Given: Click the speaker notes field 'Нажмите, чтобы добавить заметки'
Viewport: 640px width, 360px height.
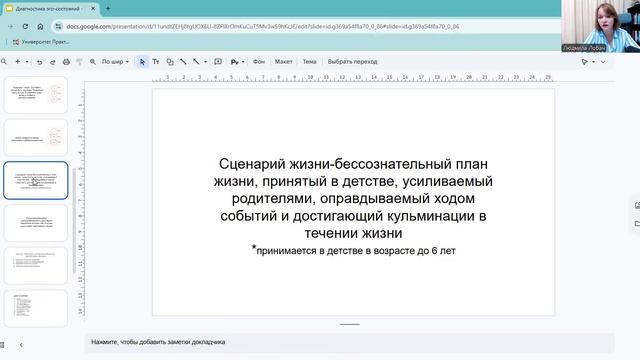Looking at the screenshot, I should point(349,342).
